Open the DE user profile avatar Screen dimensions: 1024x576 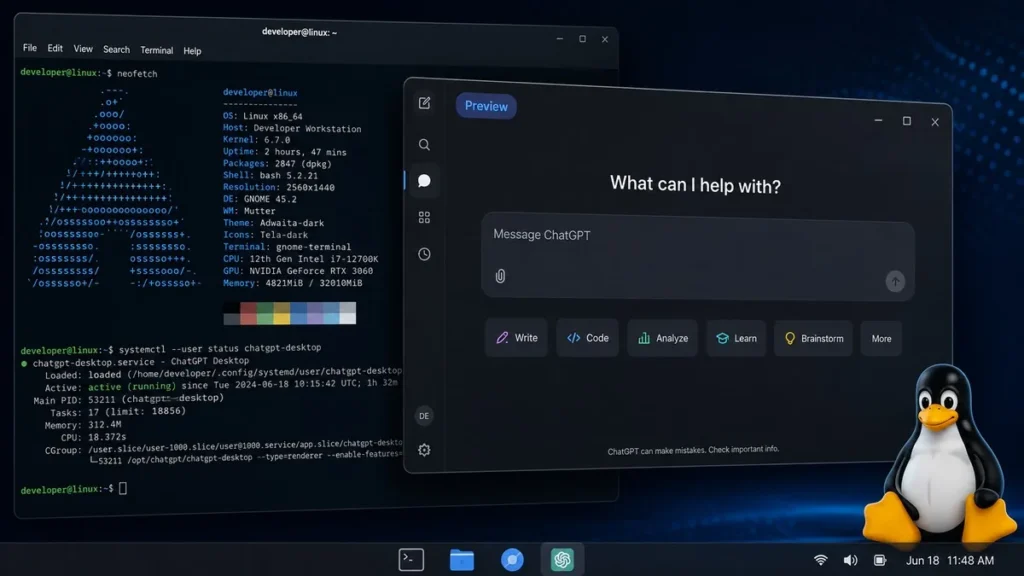point(424,416)
